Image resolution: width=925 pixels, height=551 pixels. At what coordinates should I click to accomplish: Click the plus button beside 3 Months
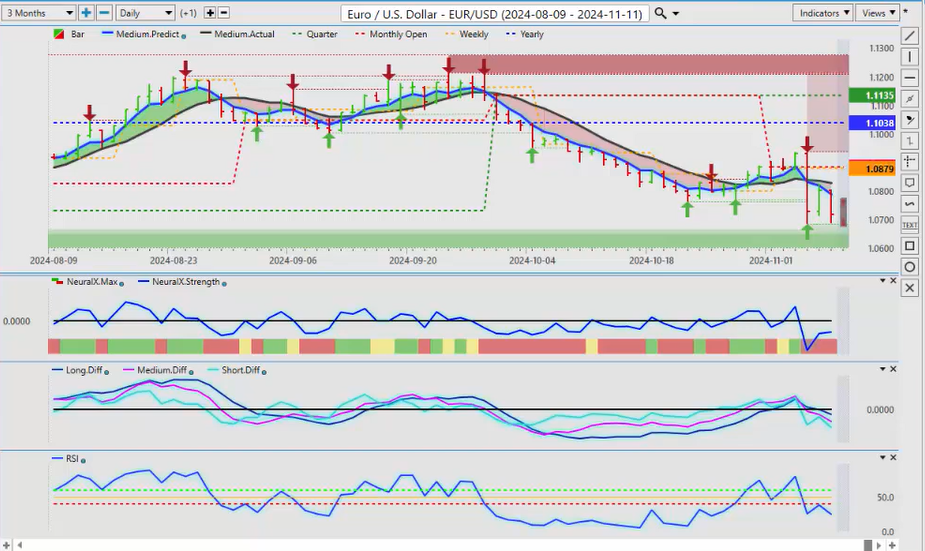[86, 13]
